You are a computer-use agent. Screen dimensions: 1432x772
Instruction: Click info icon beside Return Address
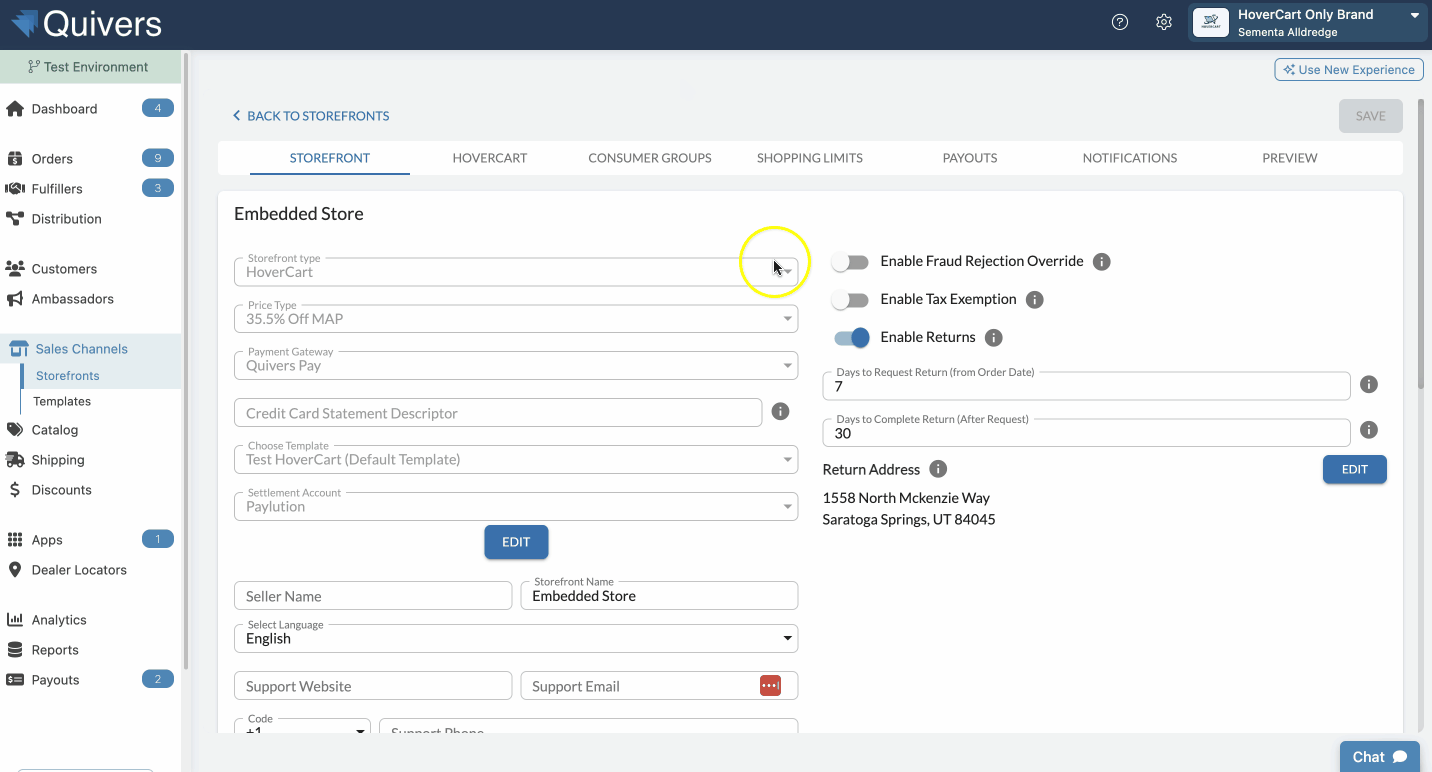coord(938,469)
